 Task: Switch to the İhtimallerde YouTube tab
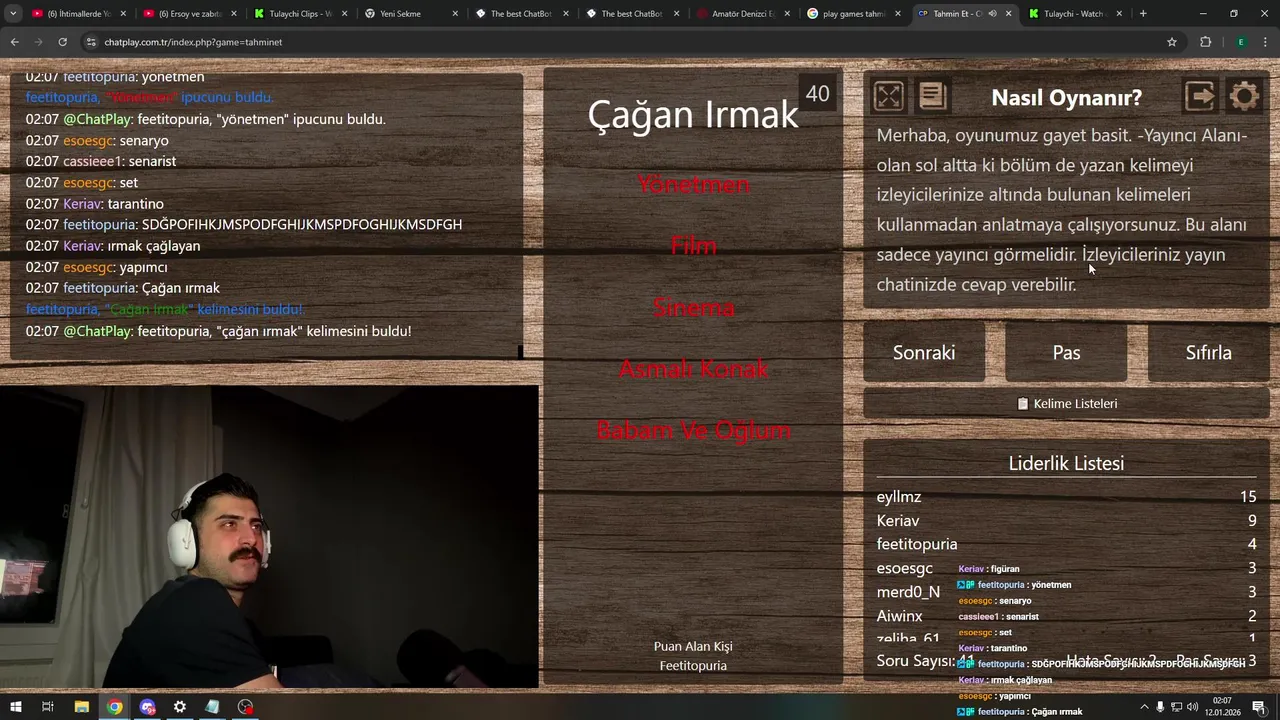pyautogui.click(x=78, y=14)
